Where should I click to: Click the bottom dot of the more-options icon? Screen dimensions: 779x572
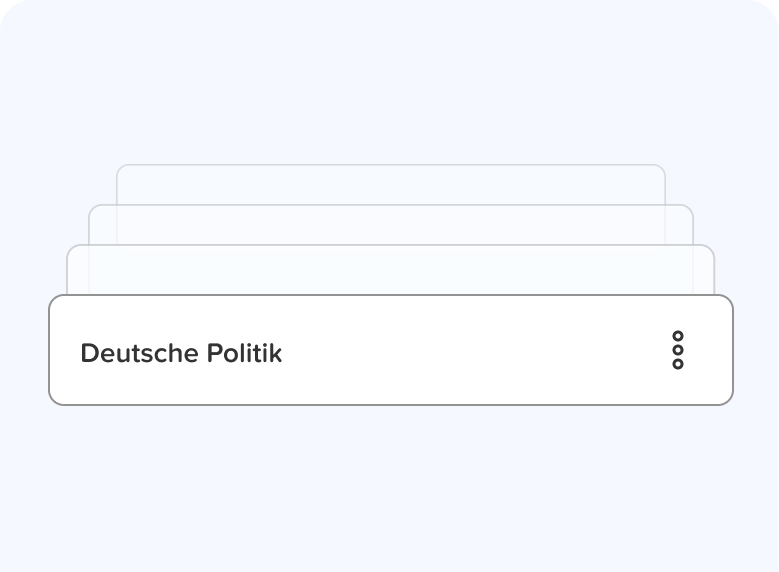(678, 364)
